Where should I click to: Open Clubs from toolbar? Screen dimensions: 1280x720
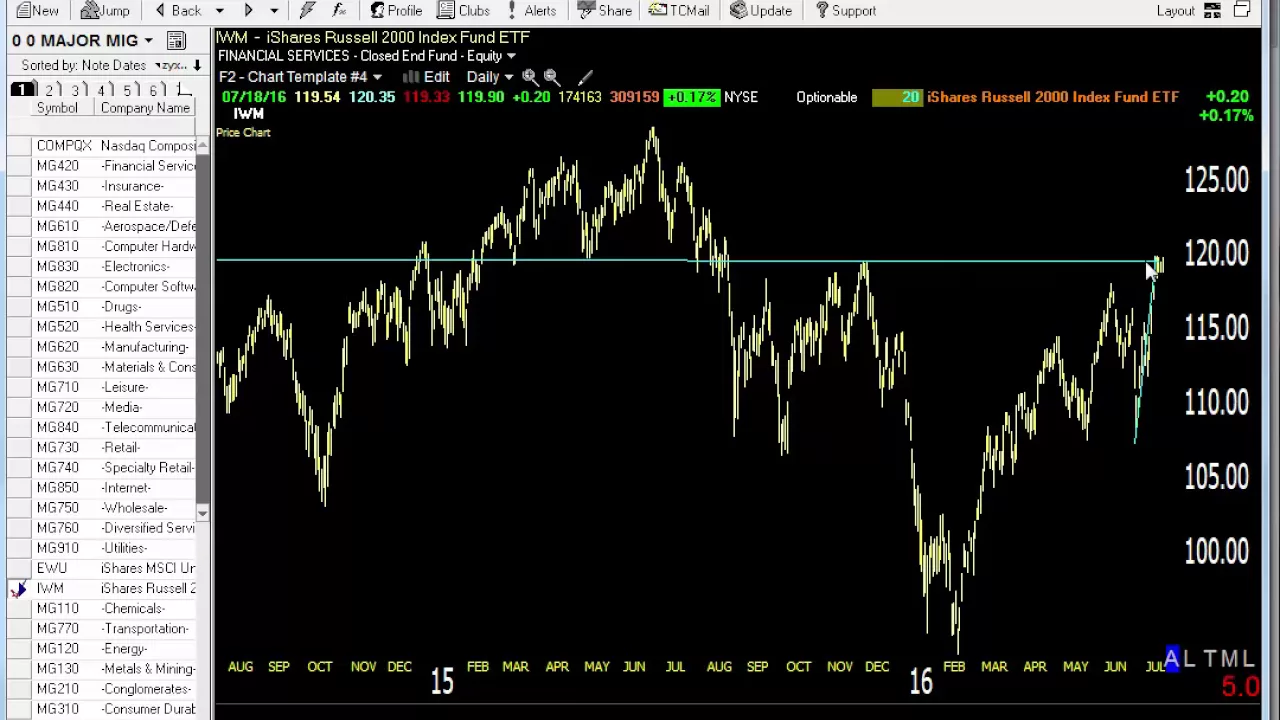coord(463,10)
